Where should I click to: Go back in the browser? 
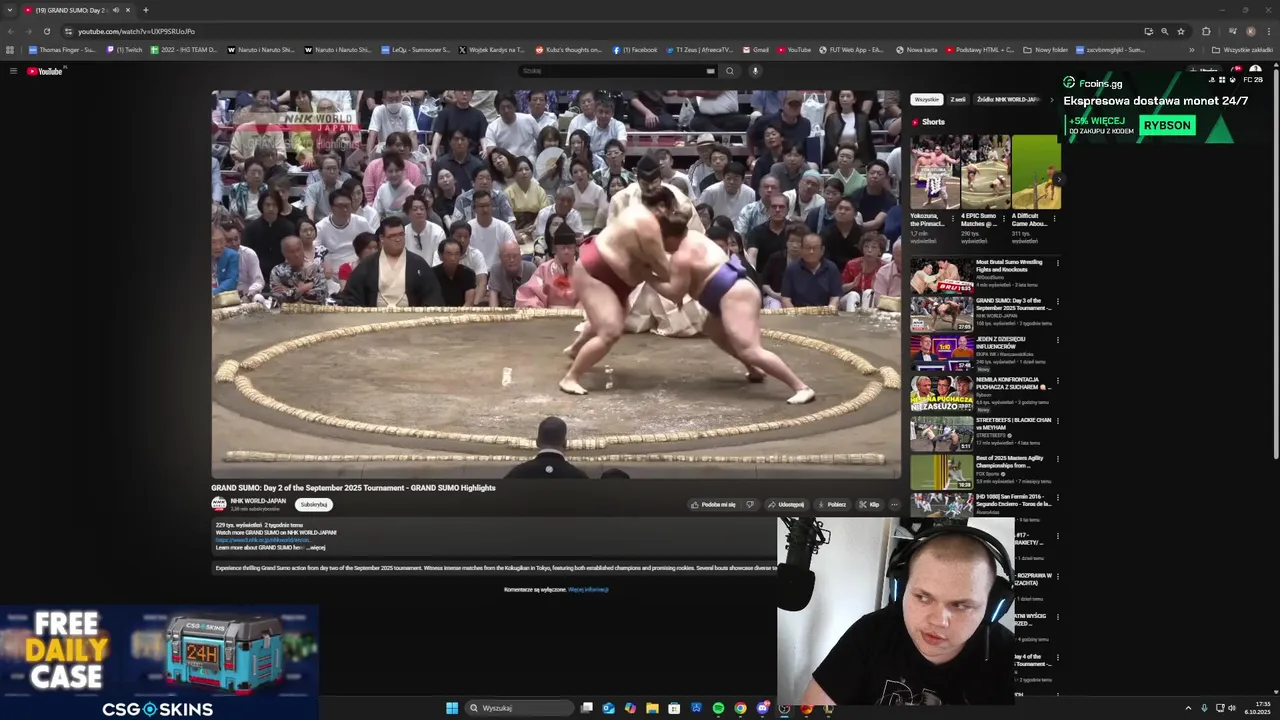point(10,31)
